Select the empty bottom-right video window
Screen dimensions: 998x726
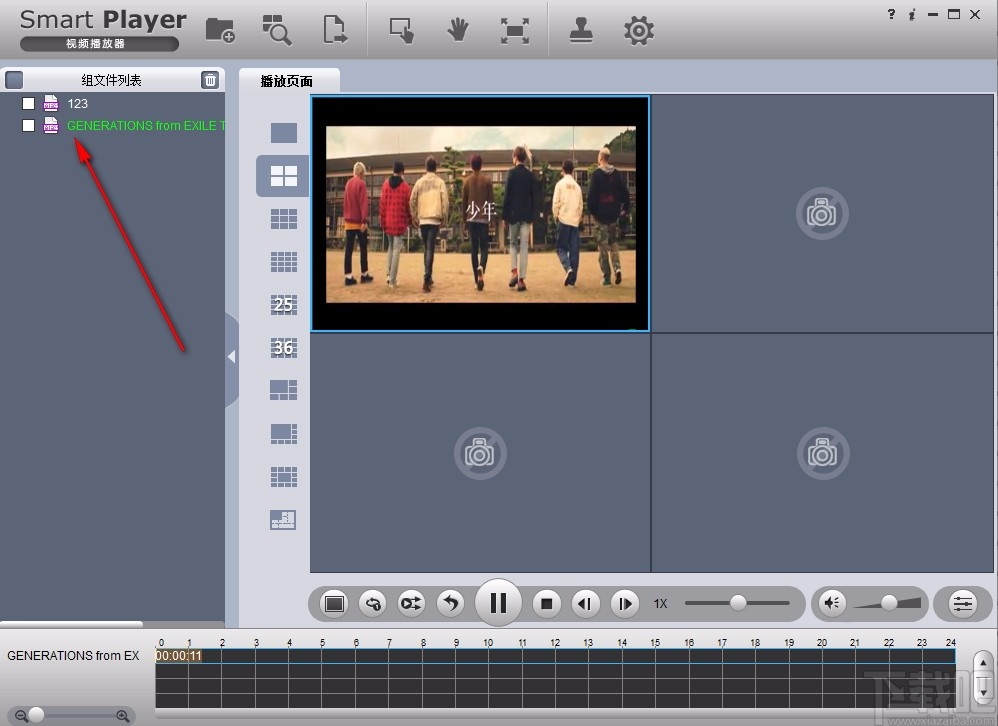pos(822,452)
